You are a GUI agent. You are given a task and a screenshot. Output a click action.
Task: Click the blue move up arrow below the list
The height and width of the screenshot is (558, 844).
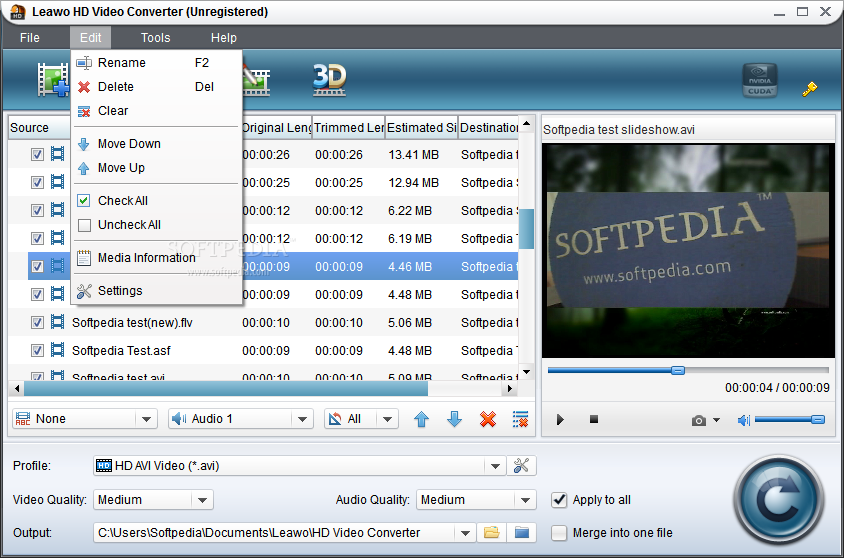[421, 419]
